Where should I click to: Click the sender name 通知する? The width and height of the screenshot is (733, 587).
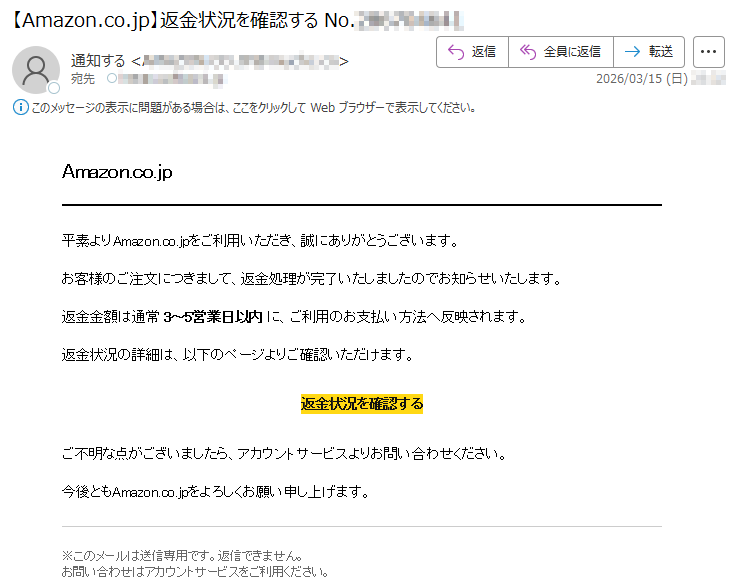[x=98, y=61]
